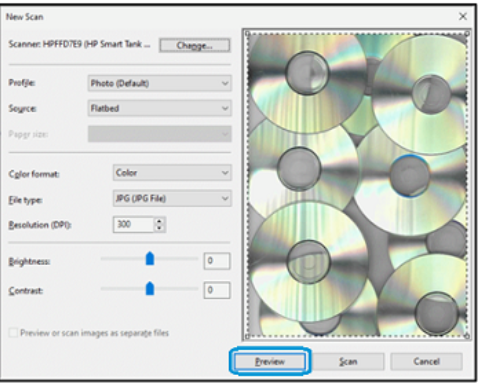Viewport: 485px width, 384px height.
Task: Click the Resolution DPI input field
Action: pos(133,224)
